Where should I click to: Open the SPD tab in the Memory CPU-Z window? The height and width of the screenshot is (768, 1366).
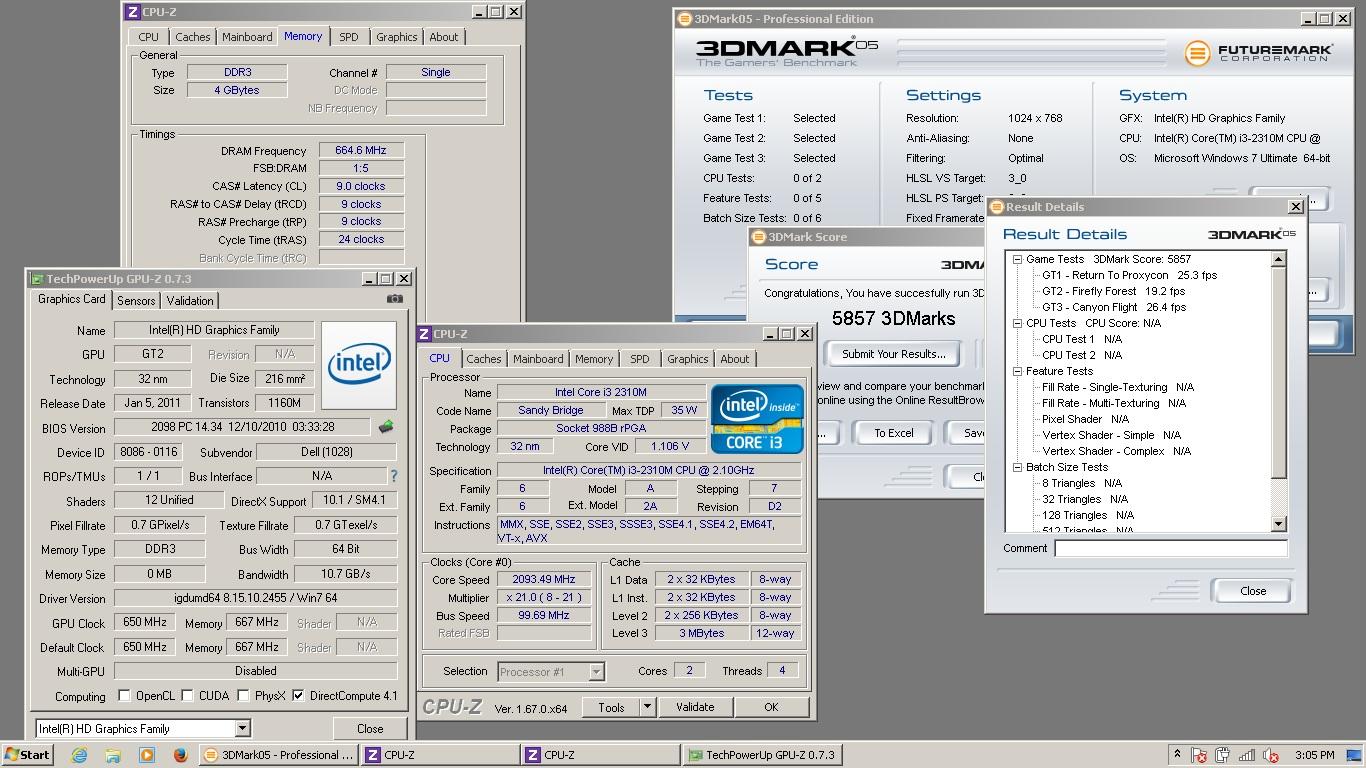pos(348,37)
